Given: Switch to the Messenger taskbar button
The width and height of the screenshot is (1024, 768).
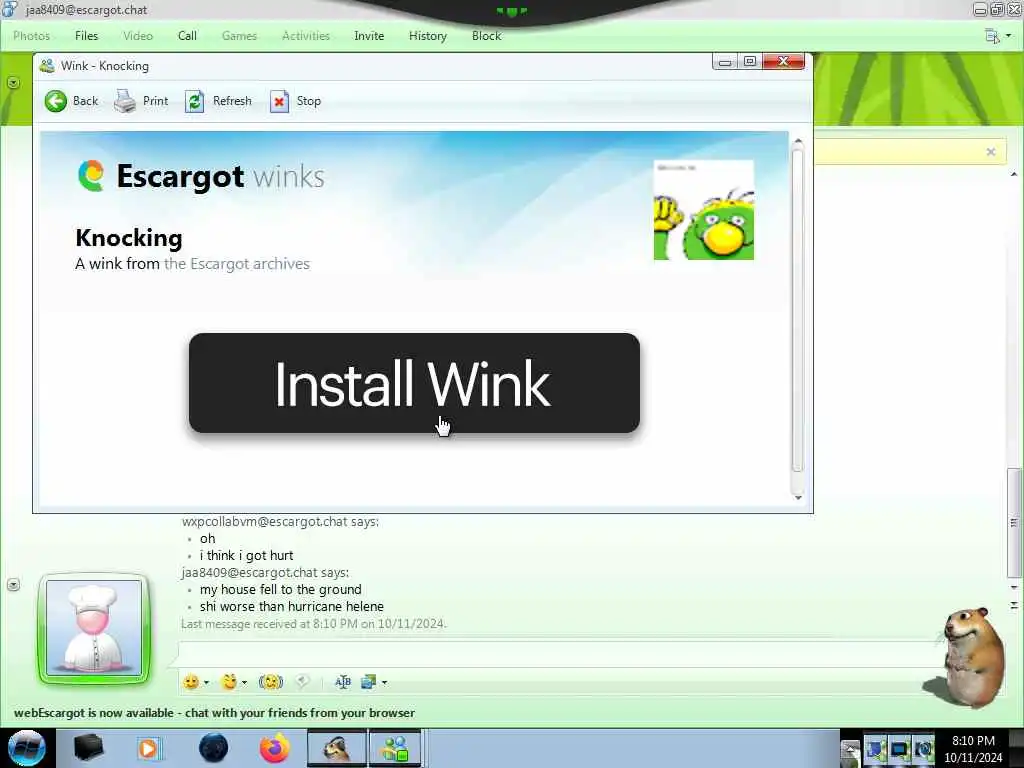Looking at the screenshot, I should 395,748.
